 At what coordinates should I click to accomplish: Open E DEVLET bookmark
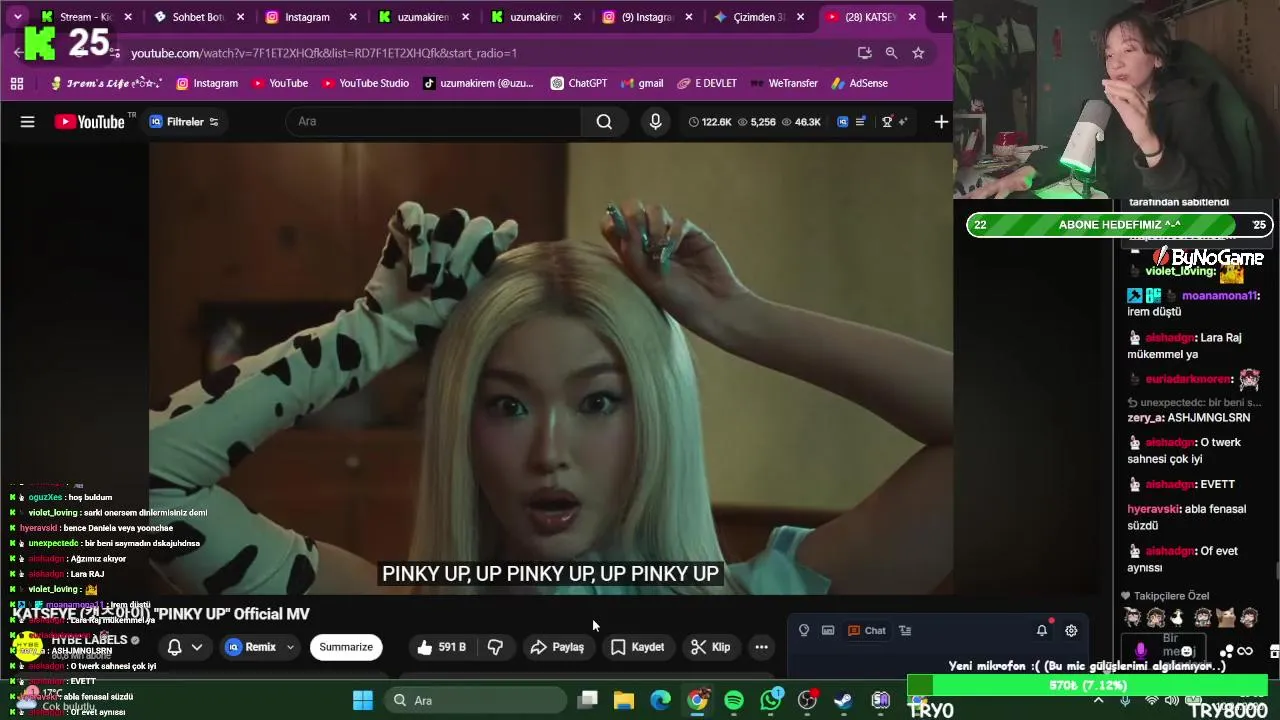pyautogui.click(x=707, y=83)
